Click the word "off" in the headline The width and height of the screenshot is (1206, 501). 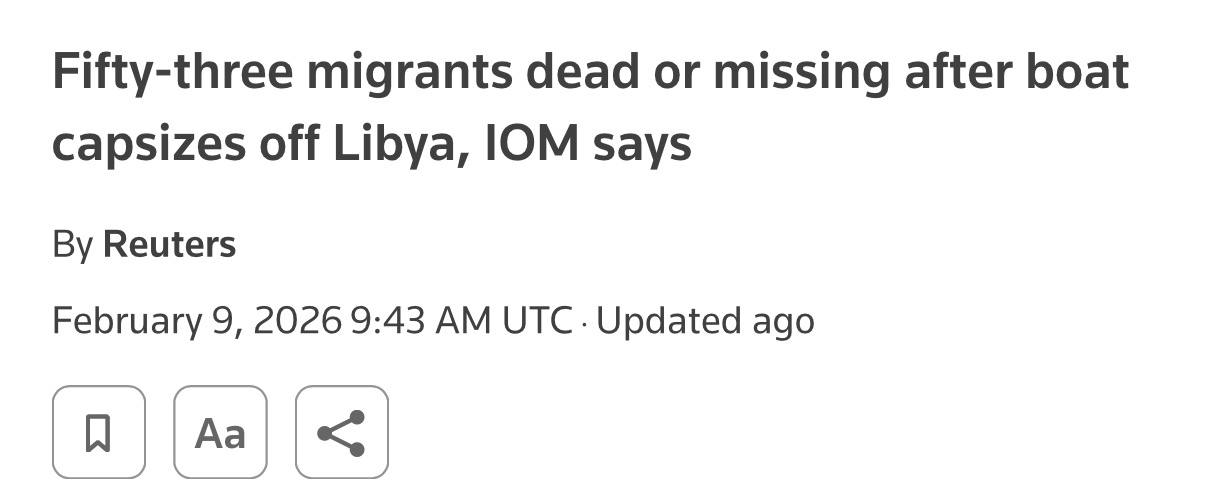click(x=290, y=145)
